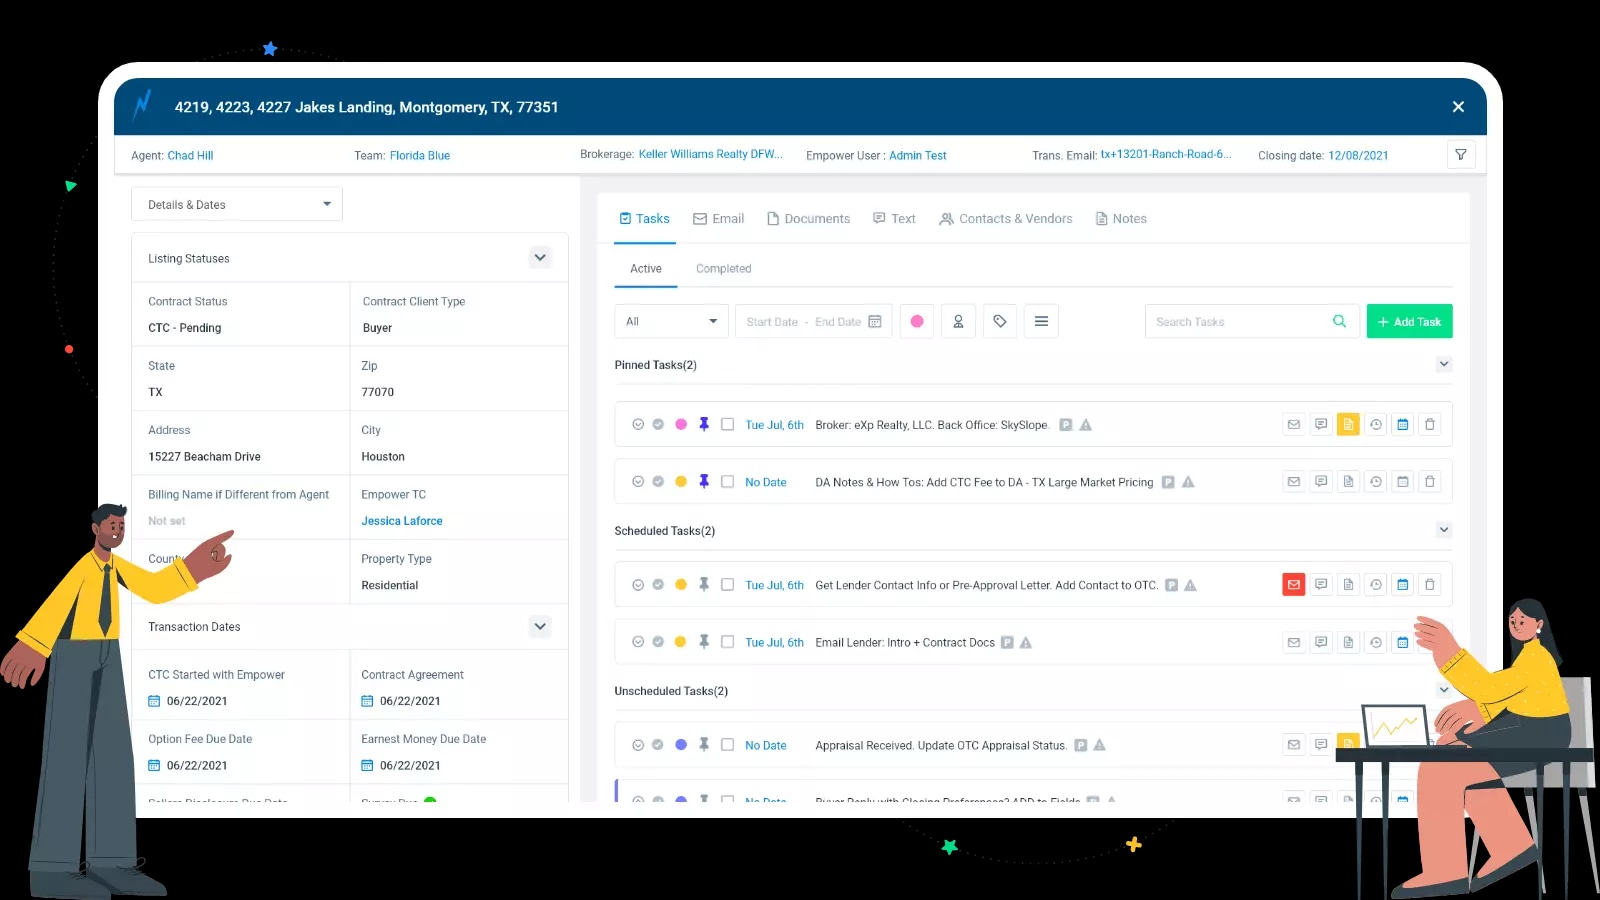Click the search magnifier icon in Search Tasks
Image resolution: width=1600 pixels, height=900 pixels.
(x=1339, y=321)
